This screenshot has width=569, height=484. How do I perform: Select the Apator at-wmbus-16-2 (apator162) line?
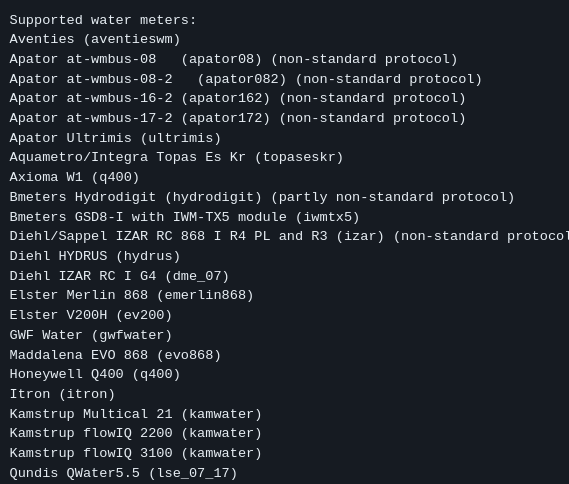(x=237, y=98)
